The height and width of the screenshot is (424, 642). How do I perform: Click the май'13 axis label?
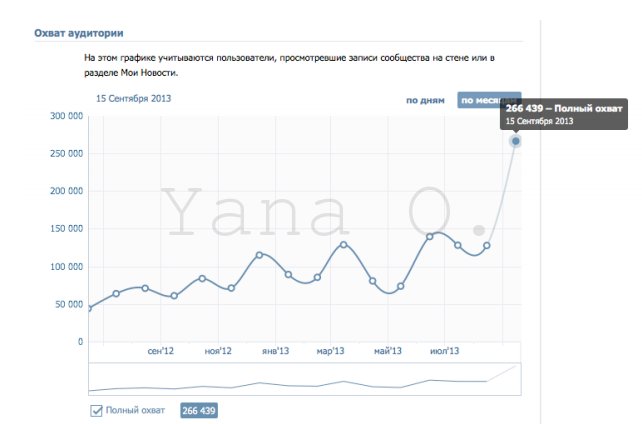point(387,352)
